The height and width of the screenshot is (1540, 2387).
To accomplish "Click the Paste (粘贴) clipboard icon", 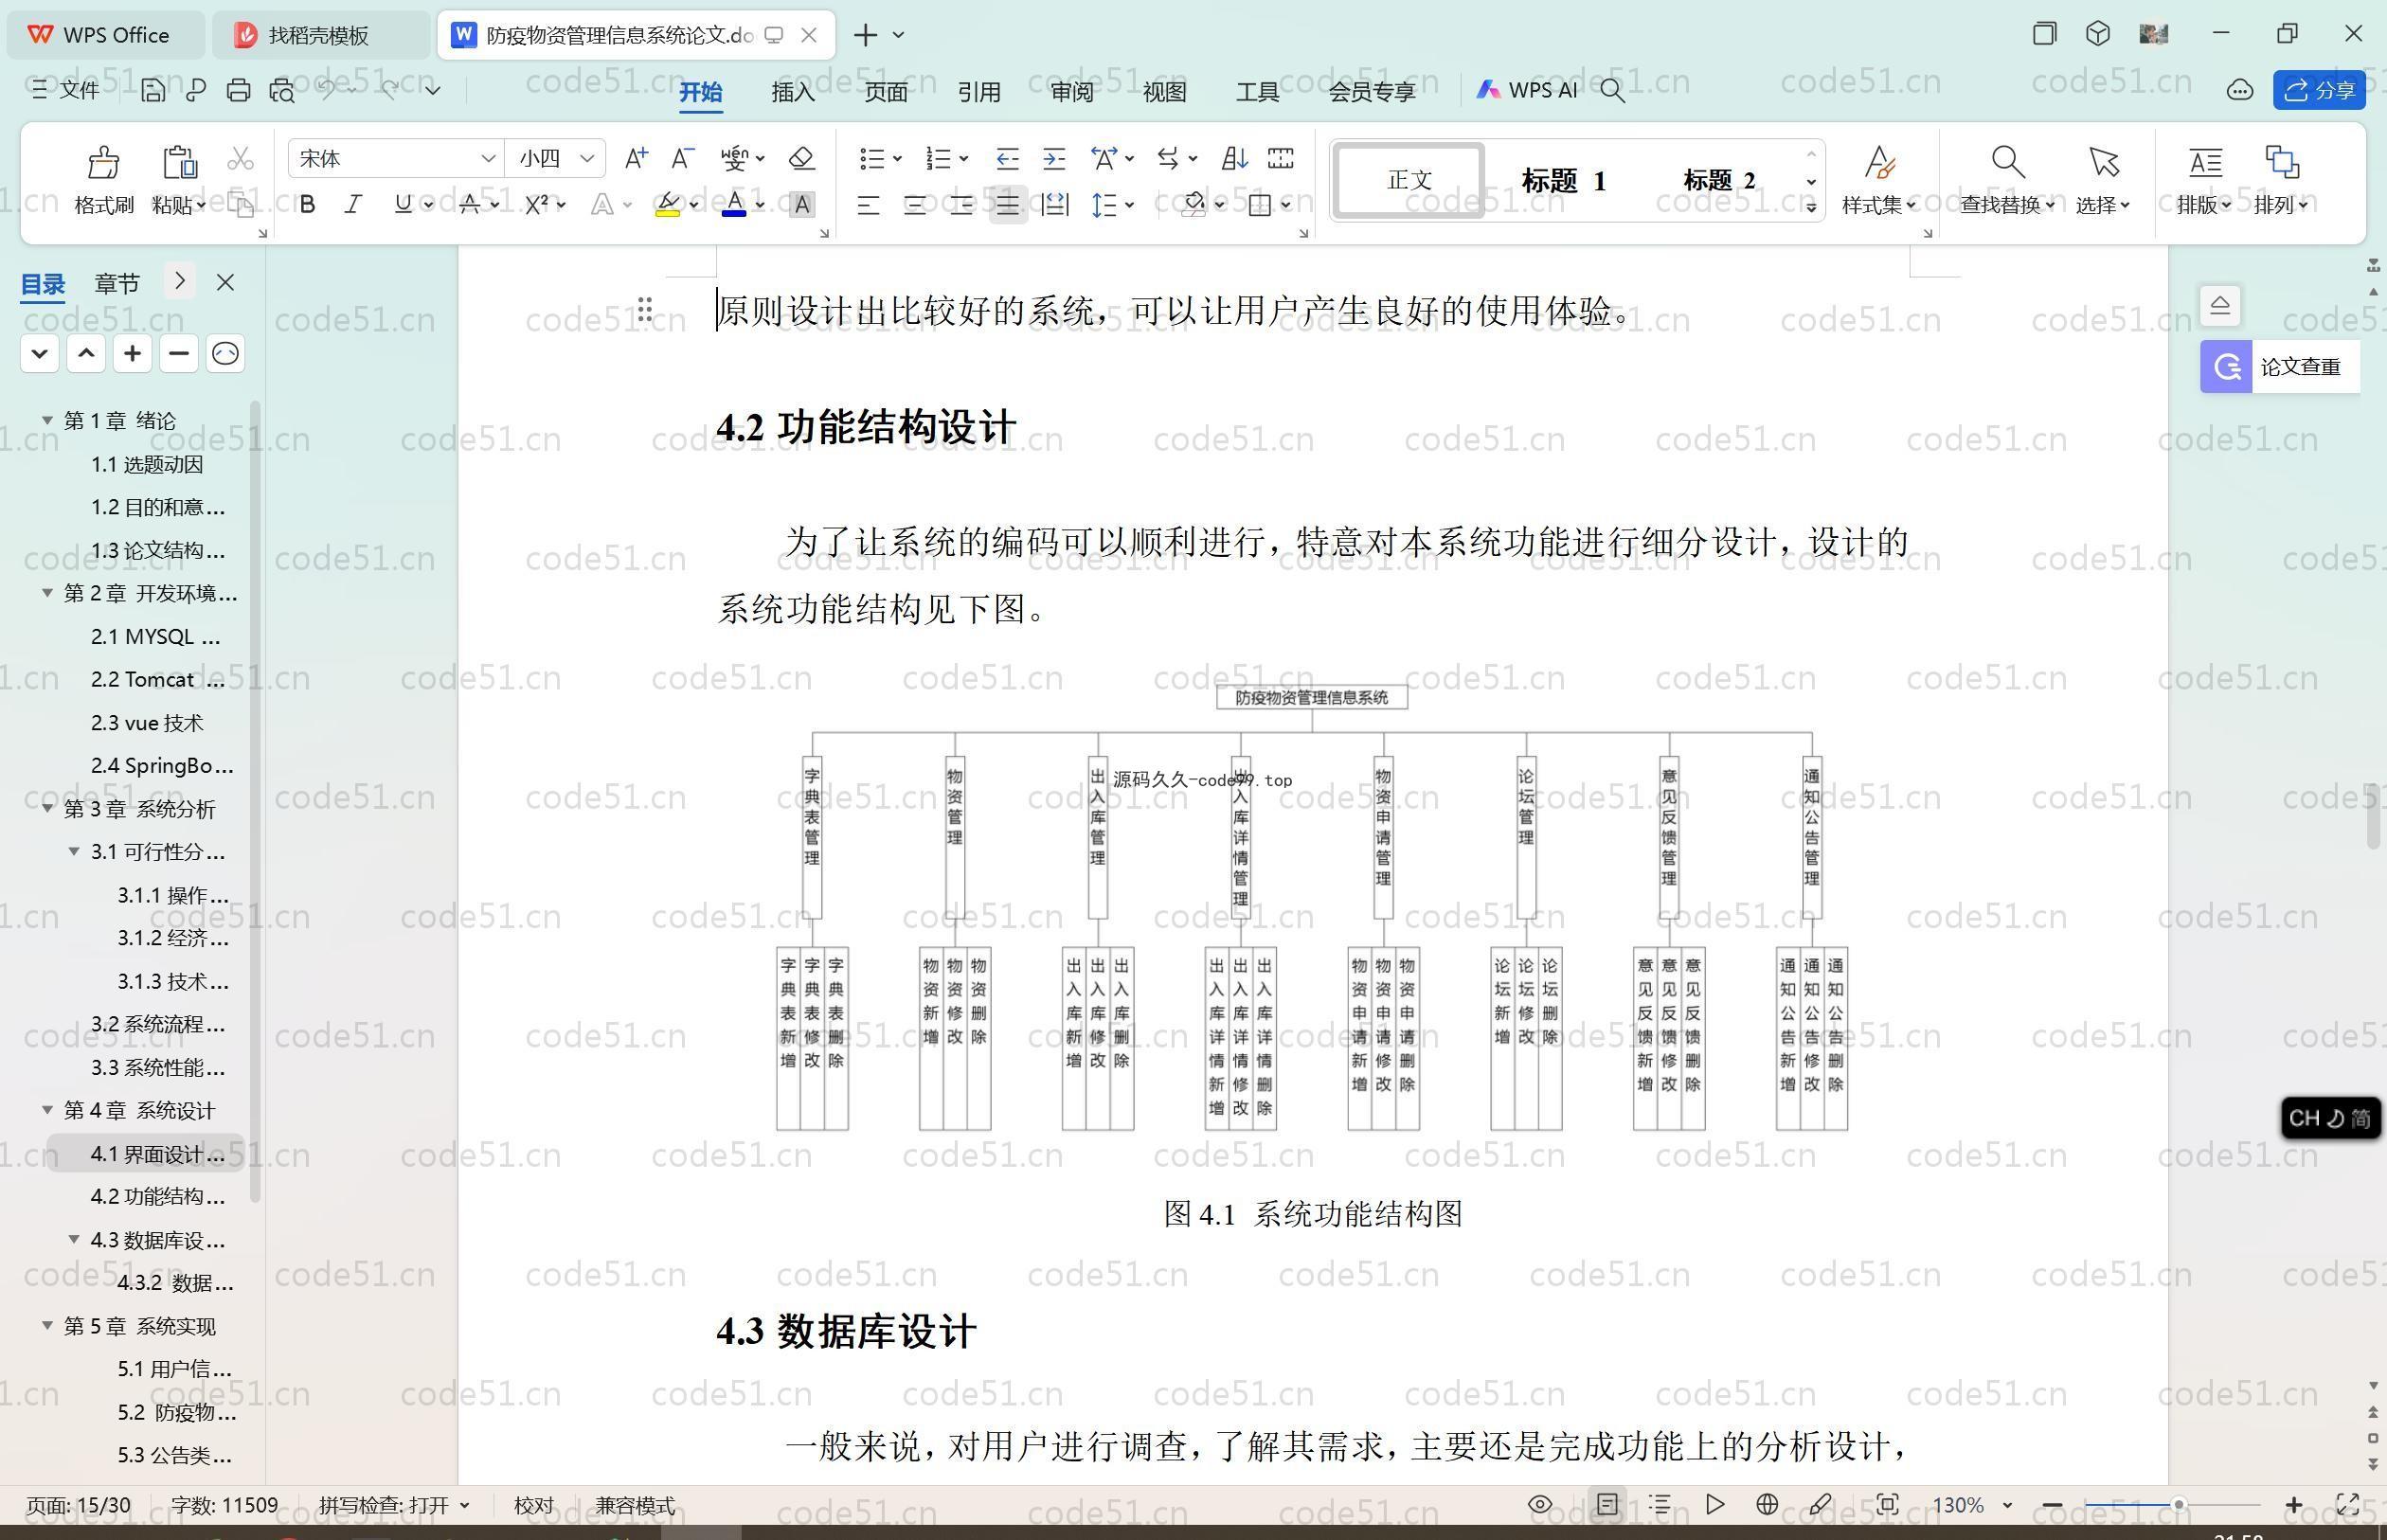I will (x=178, y=163).
